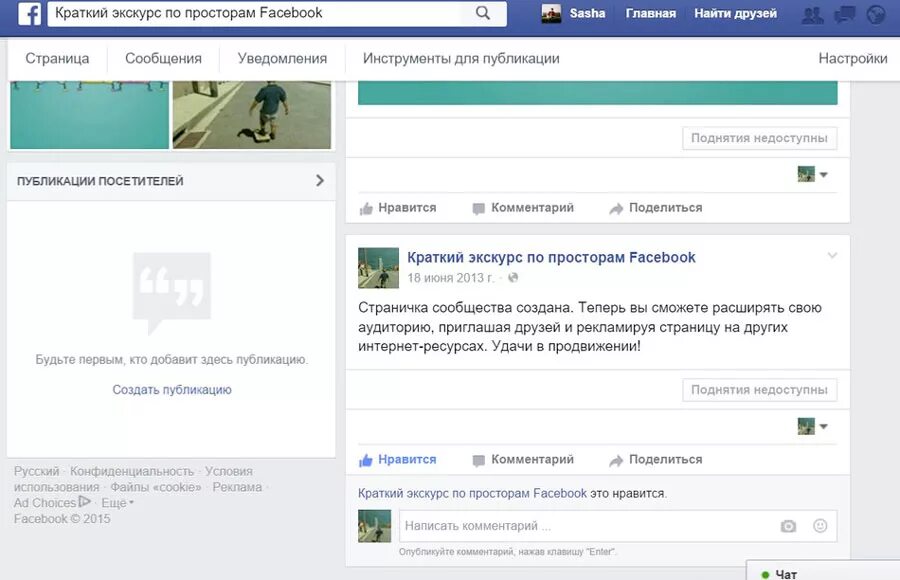Viewport: 900px width, 580px height.
Task: Open the friend requests icon
Action: pyautogui.click(x=812, y=14)
